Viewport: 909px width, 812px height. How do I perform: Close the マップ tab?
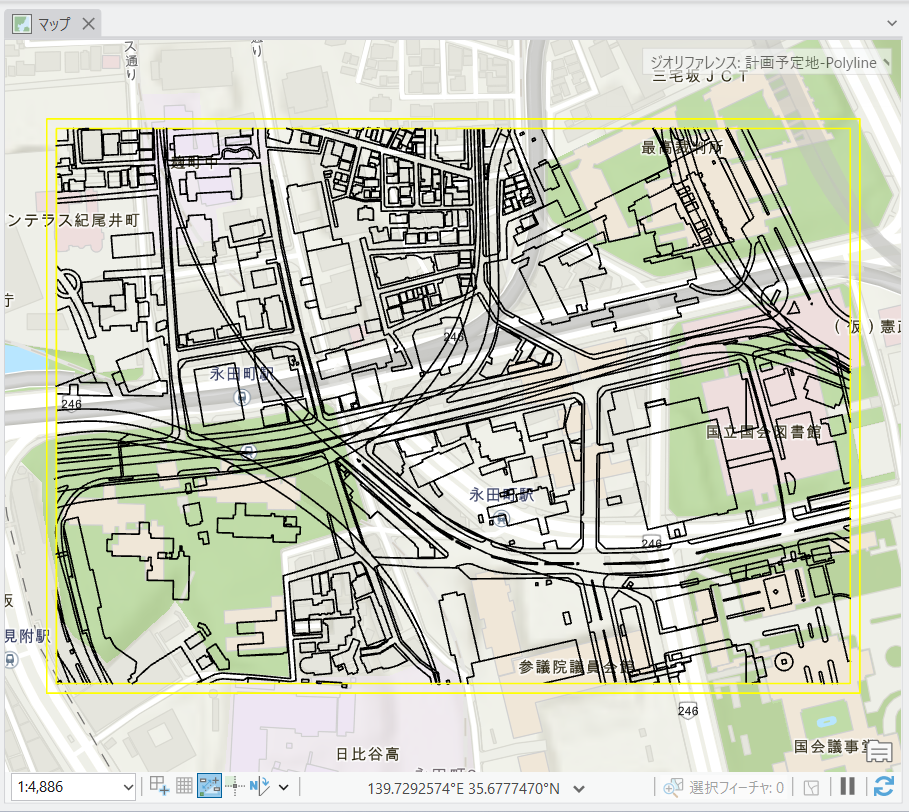click(88, 24)
